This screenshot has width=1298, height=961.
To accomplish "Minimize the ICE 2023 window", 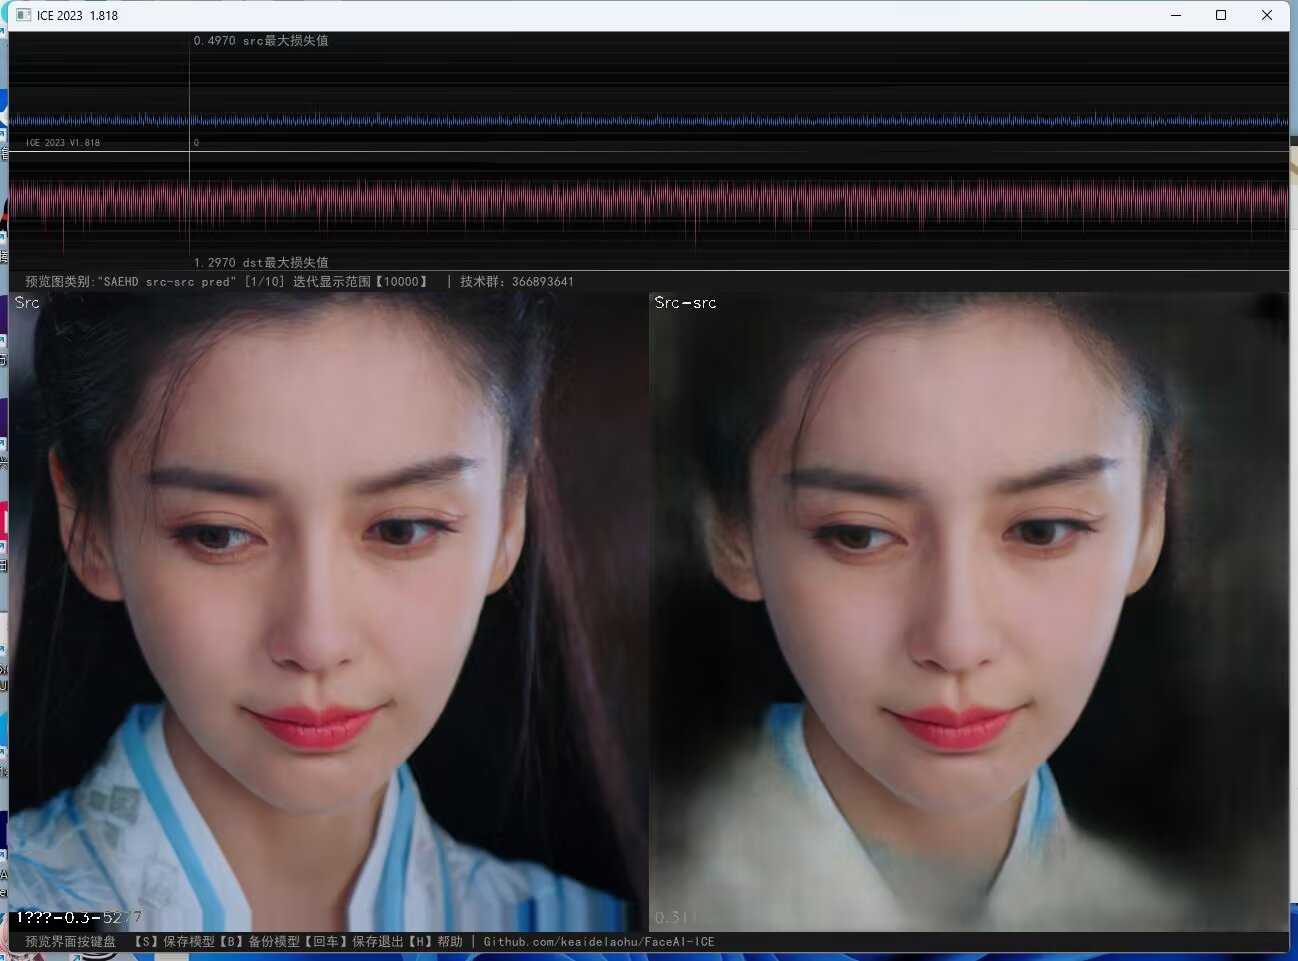I will (x=1176, y=15).
